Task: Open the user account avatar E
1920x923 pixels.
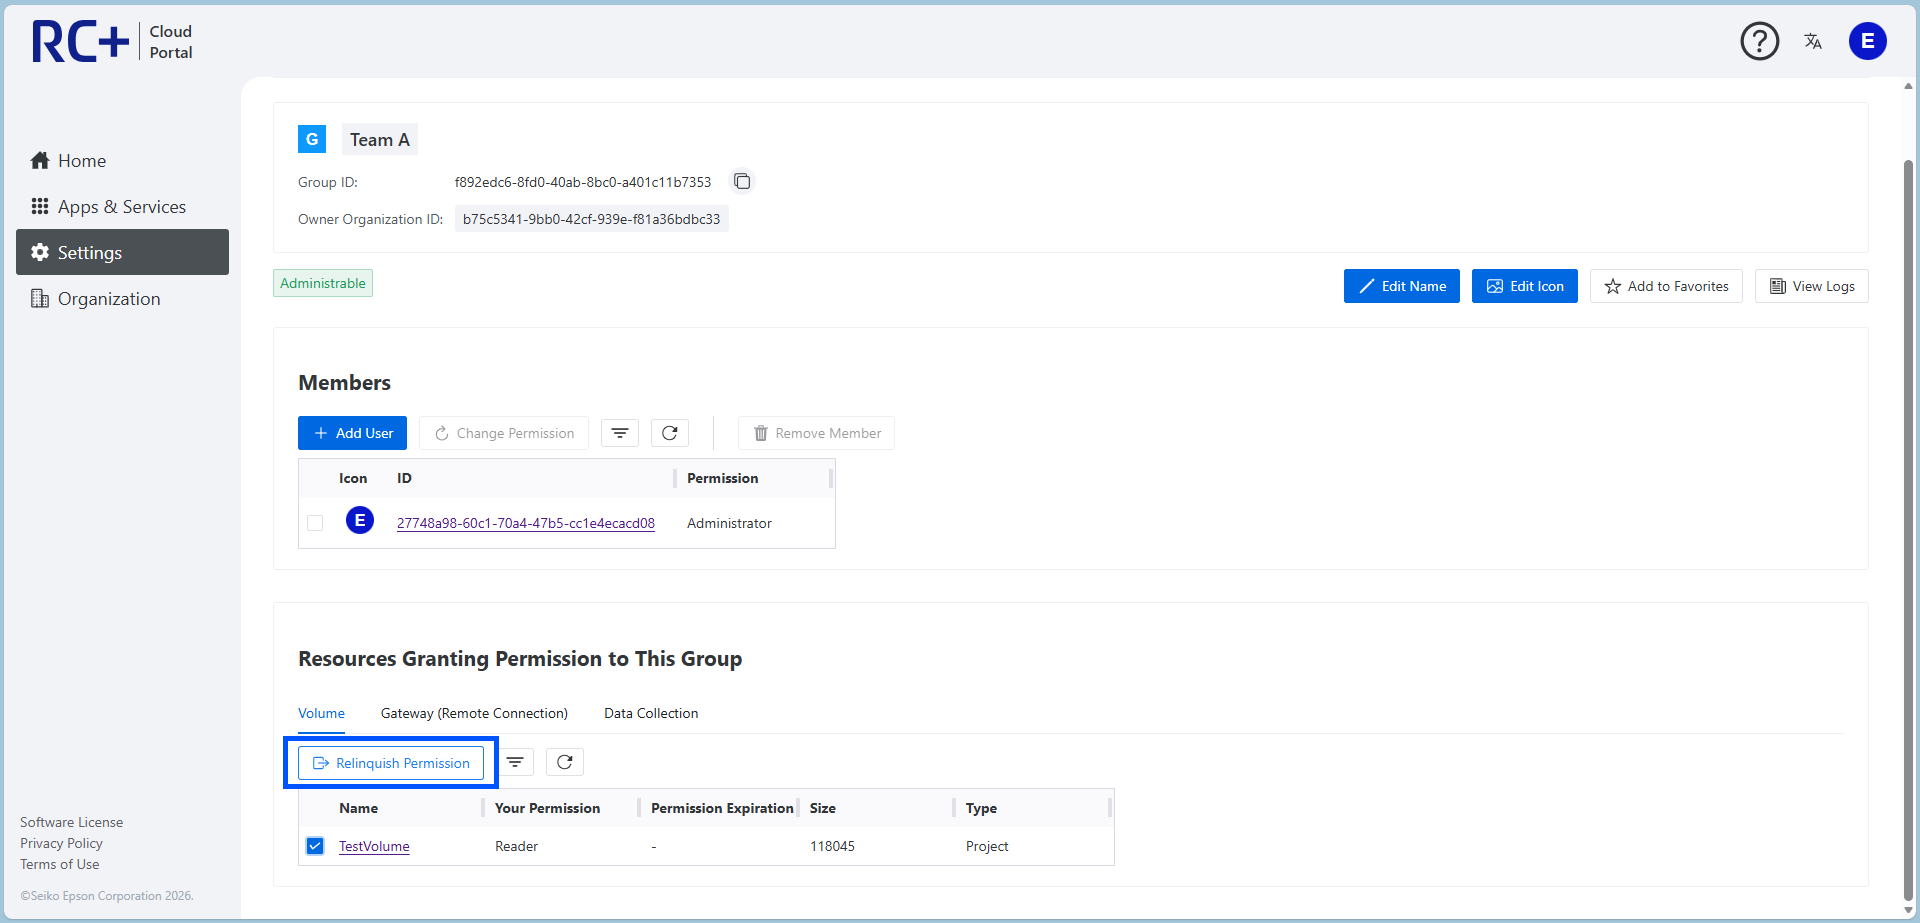Action: [1867, 41]
